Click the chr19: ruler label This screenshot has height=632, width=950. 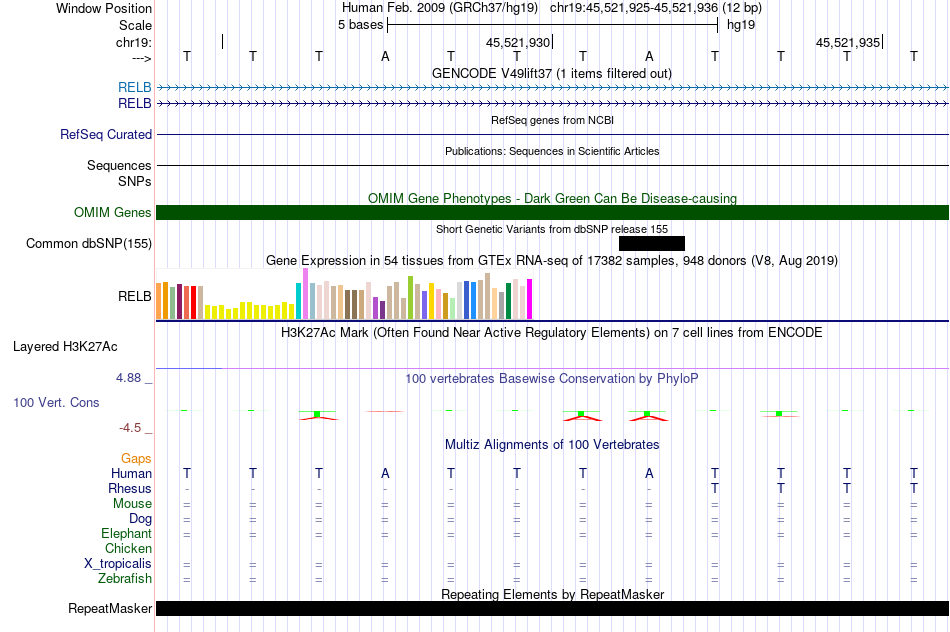[134, 42]
